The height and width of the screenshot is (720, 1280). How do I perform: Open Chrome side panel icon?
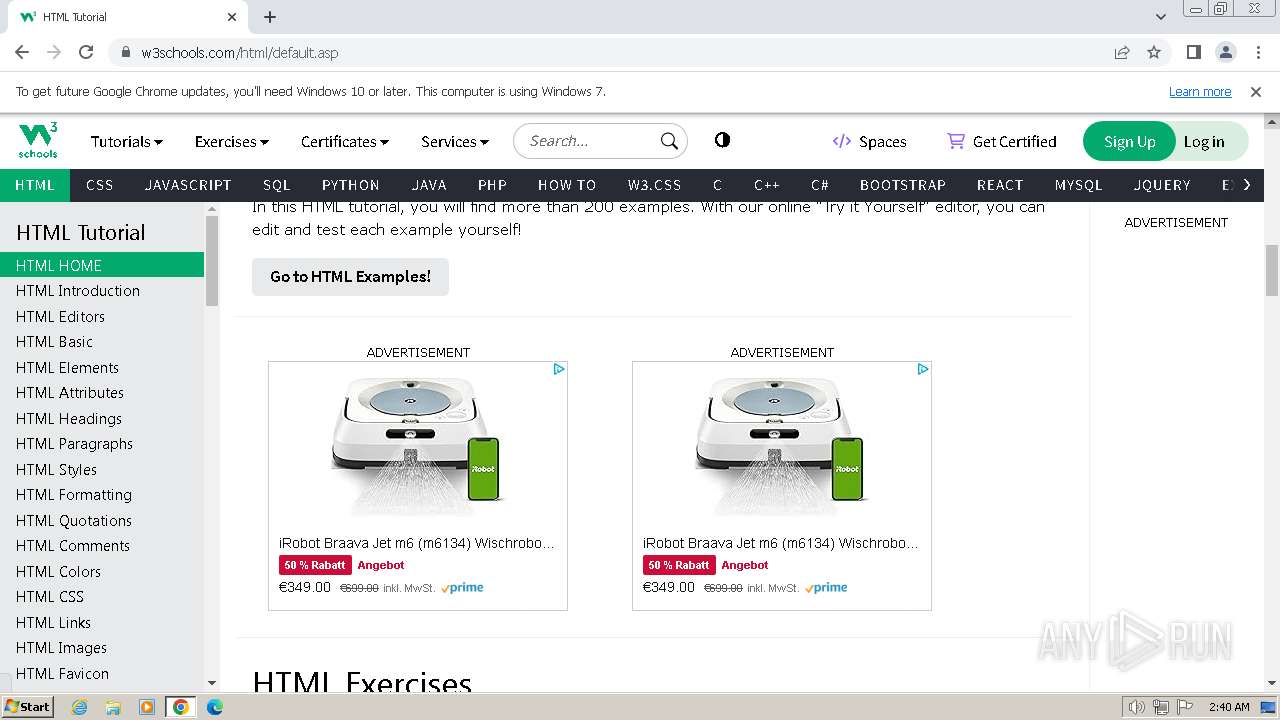pyautogui.click(x=1193, y=52)
